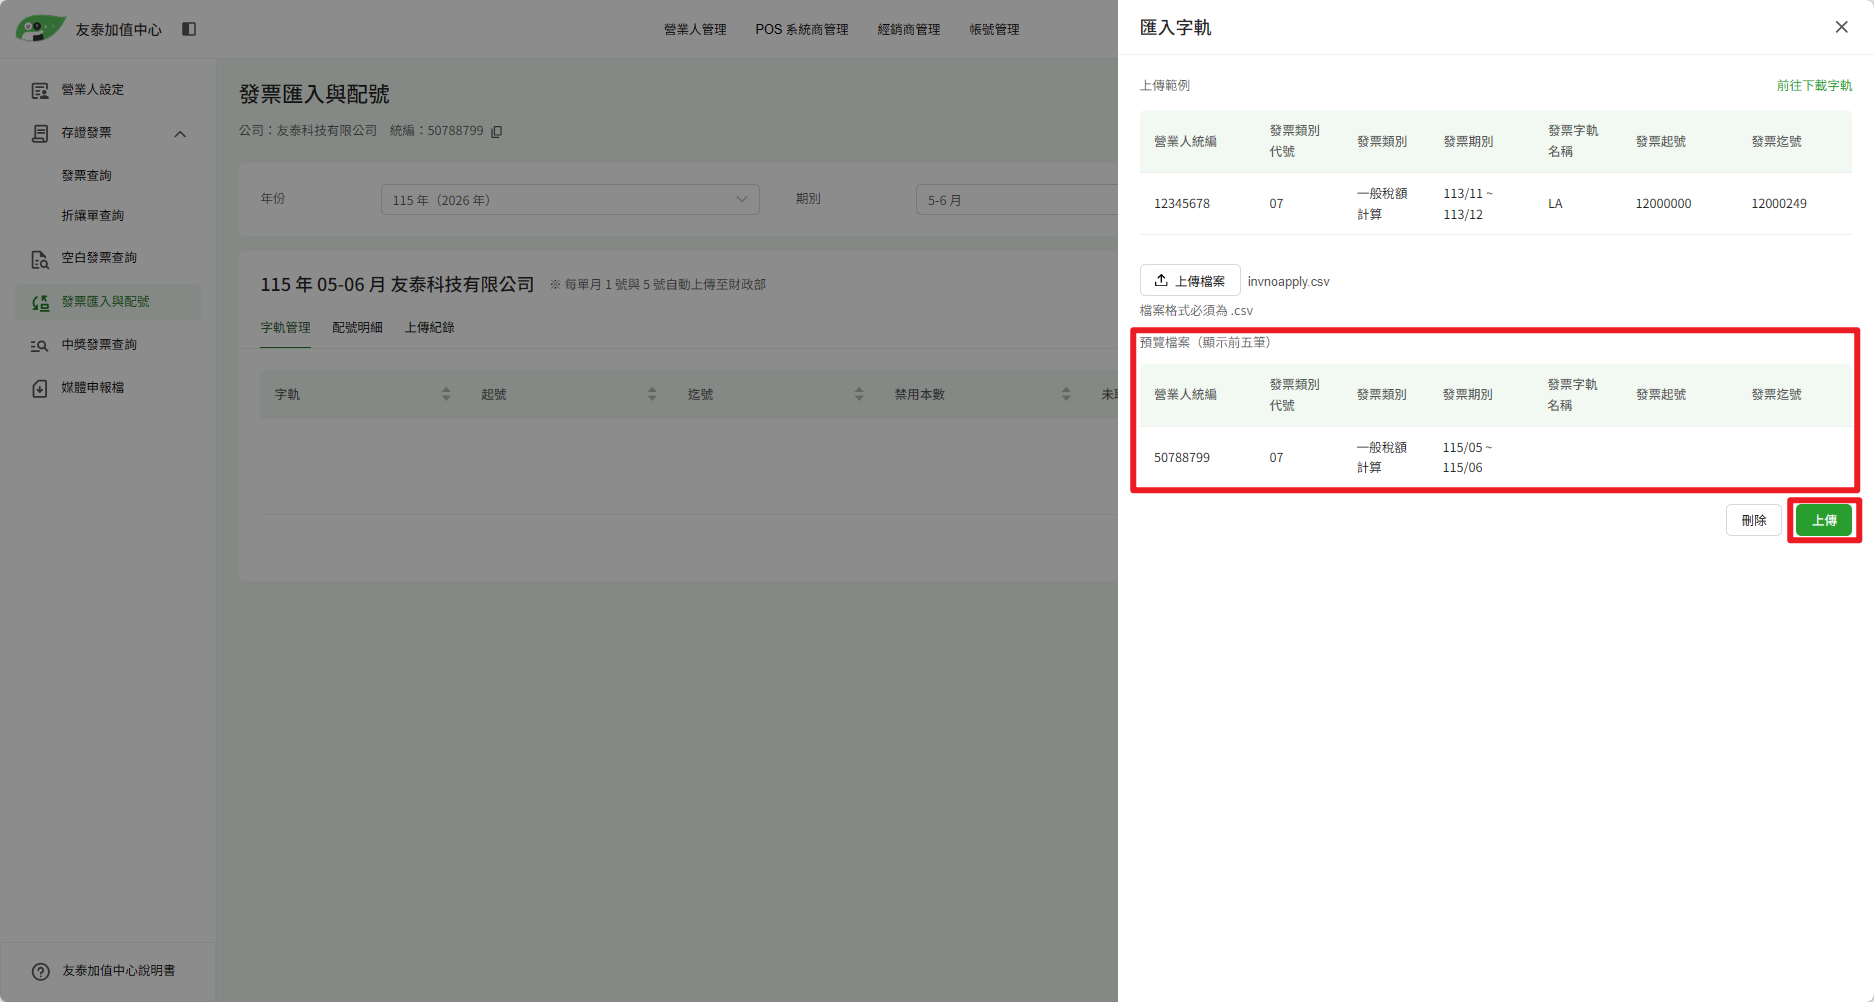
Task: Click the 友泰加值中心 logo
Action: [x=88, y=28]
